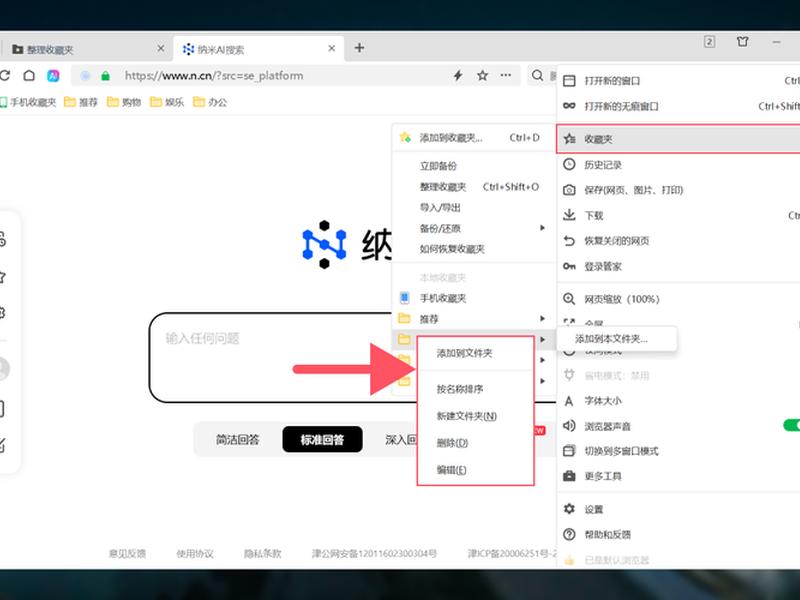Open the 意见反馈 footer link
Viewport: 800px width, 600px height.
tap(128, 554)
